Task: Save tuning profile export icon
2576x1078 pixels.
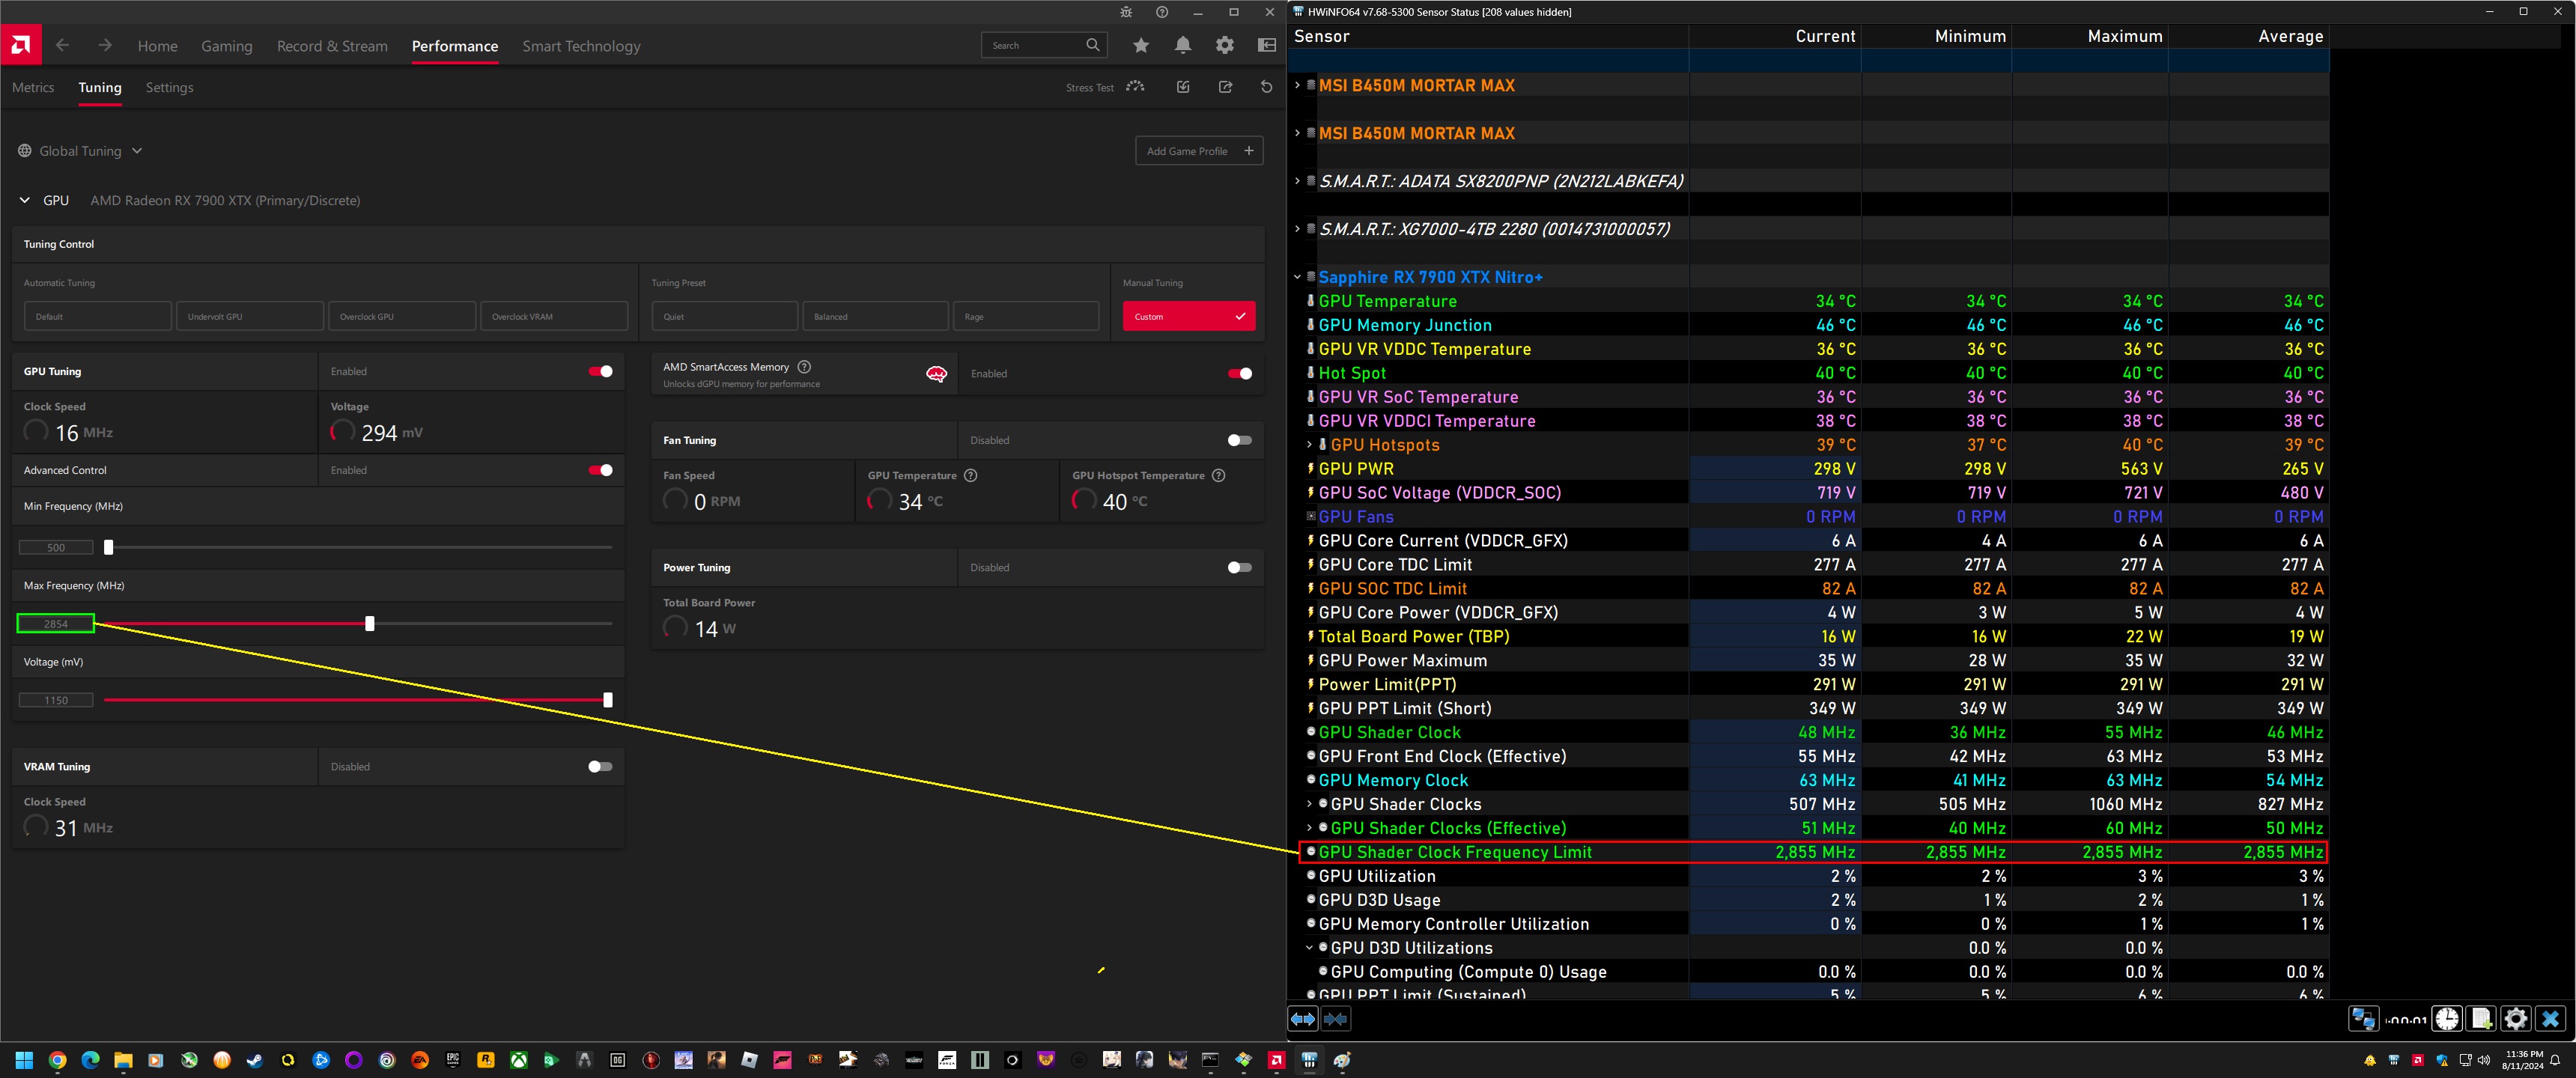Action: [x=1225, y=87]
